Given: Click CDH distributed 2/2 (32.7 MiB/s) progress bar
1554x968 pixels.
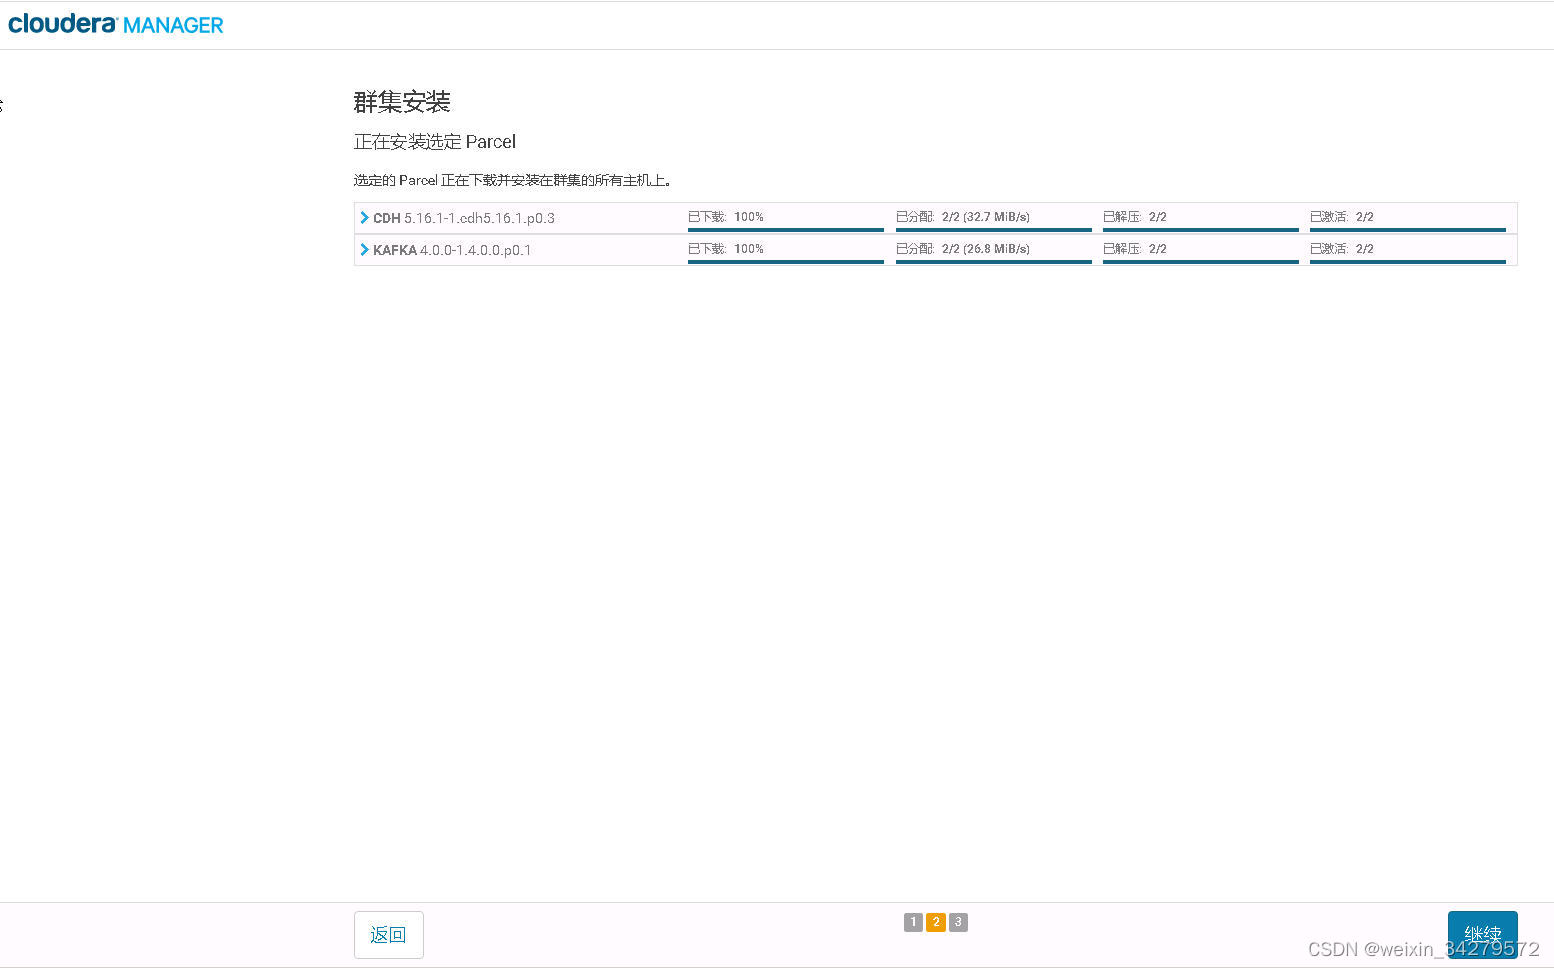Looking at the screenshot, I should (x=993, y=229).
